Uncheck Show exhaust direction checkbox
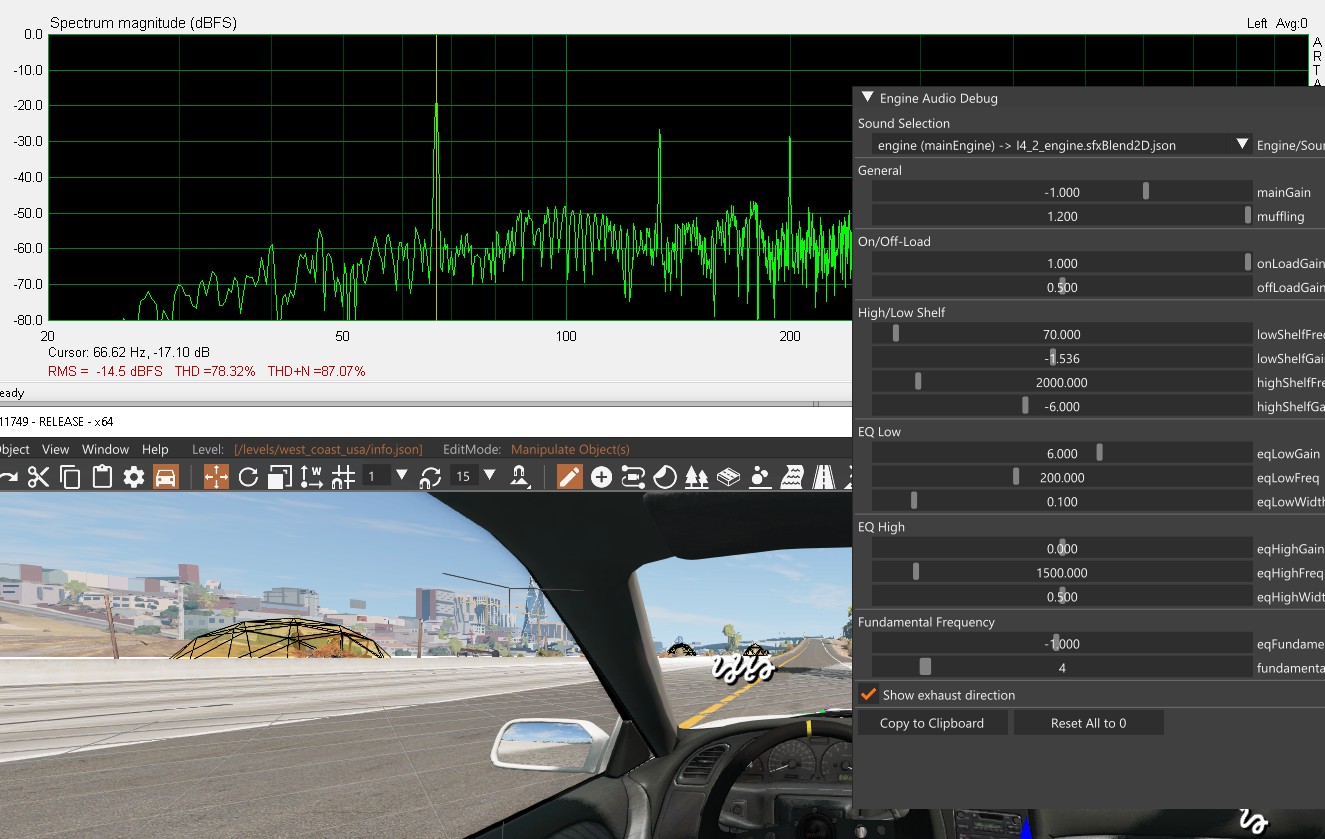The image size is (1325, 839). [x=868, y=695]
